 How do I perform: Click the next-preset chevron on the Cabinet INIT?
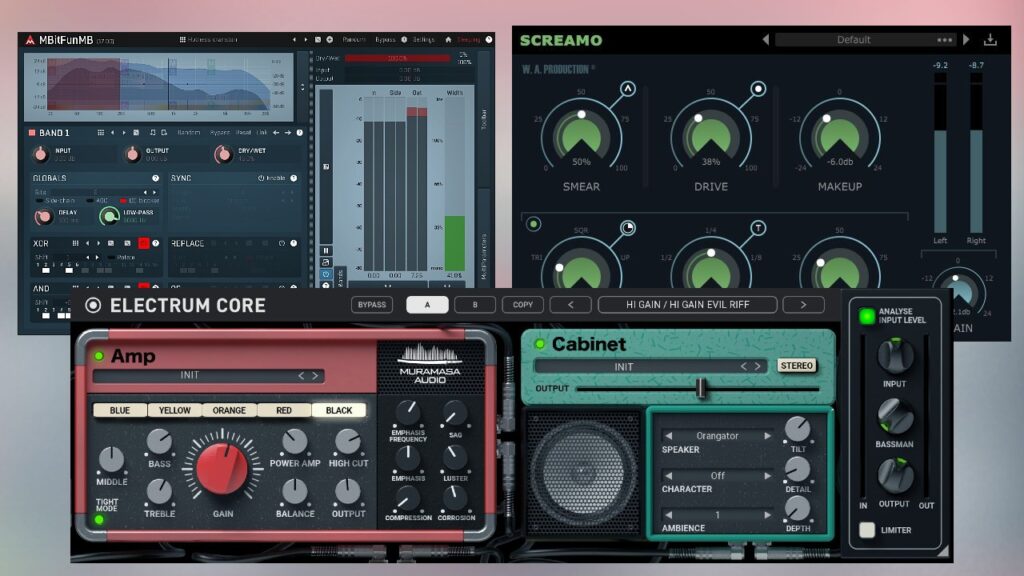[759, 365]
